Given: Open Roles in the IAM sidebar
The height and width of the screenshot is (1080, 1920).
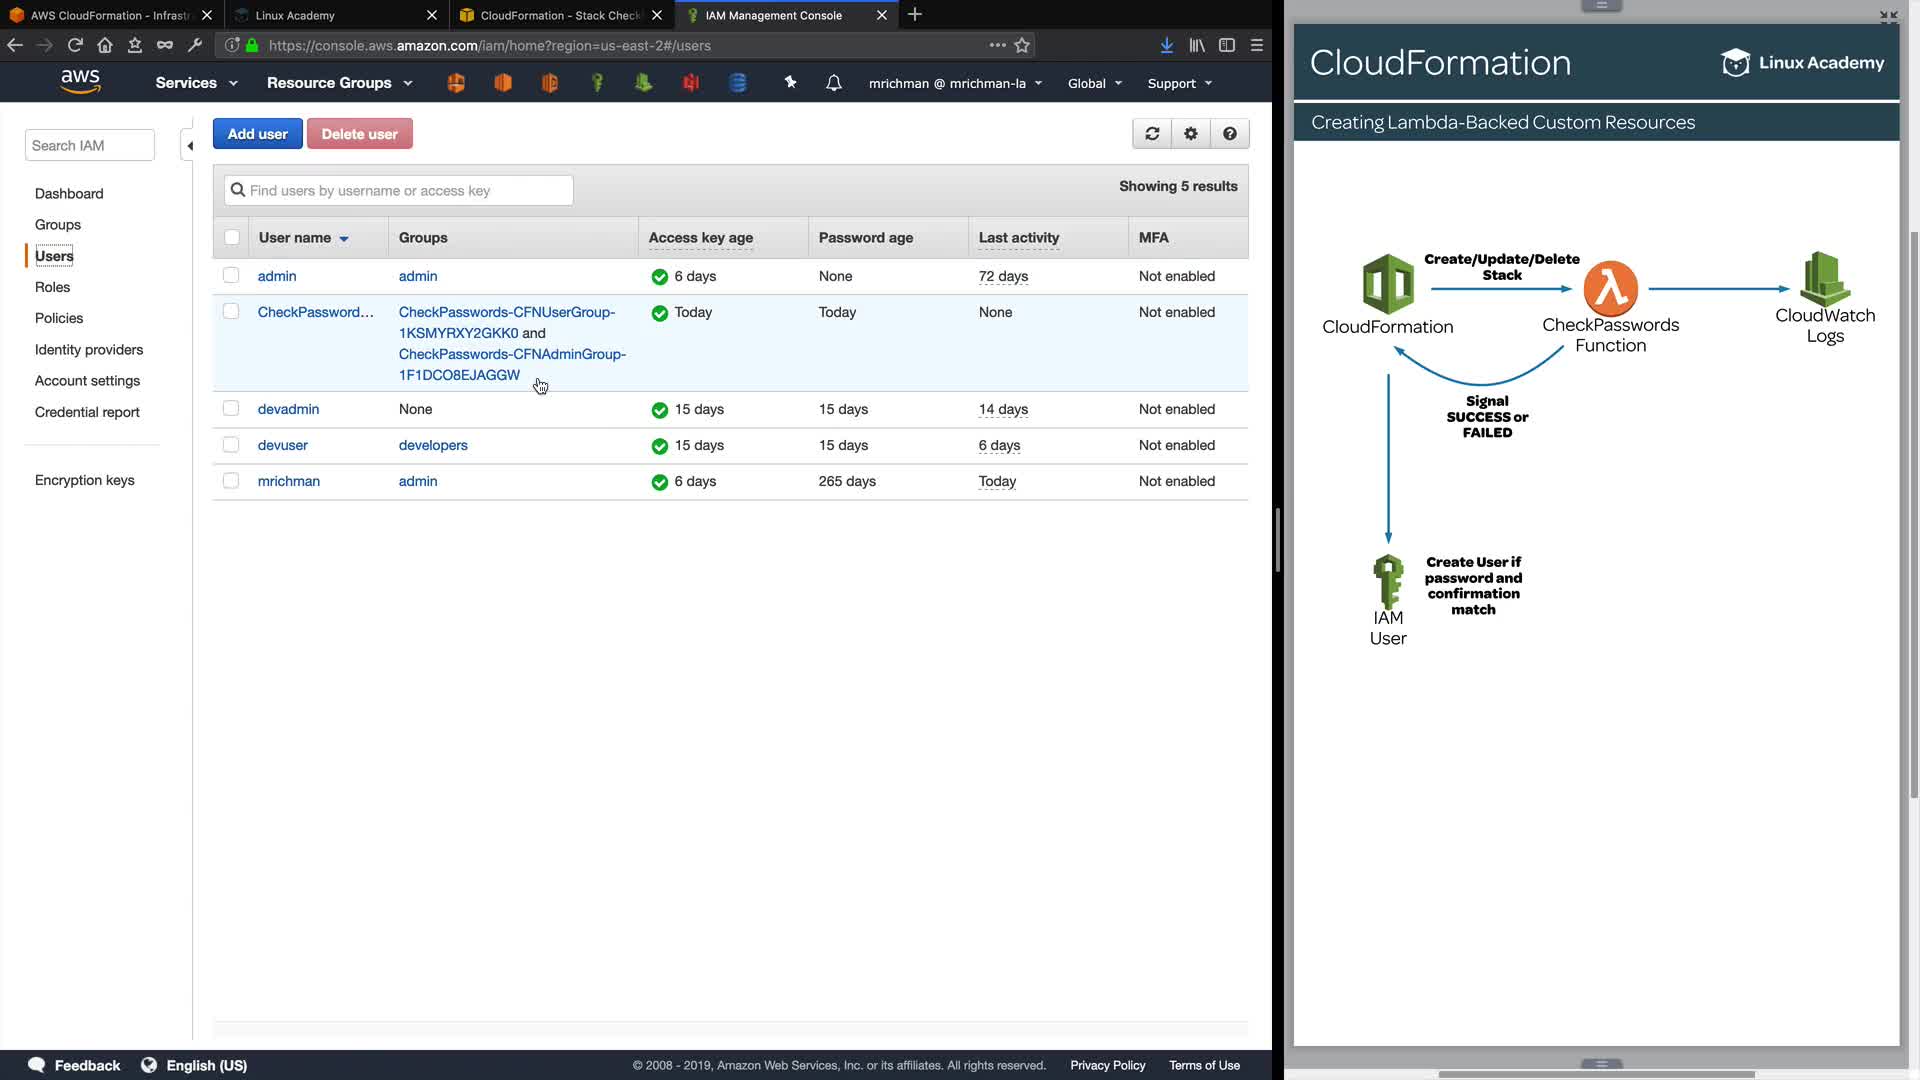Looking at the screenshot, I should [x=52, y=287].
